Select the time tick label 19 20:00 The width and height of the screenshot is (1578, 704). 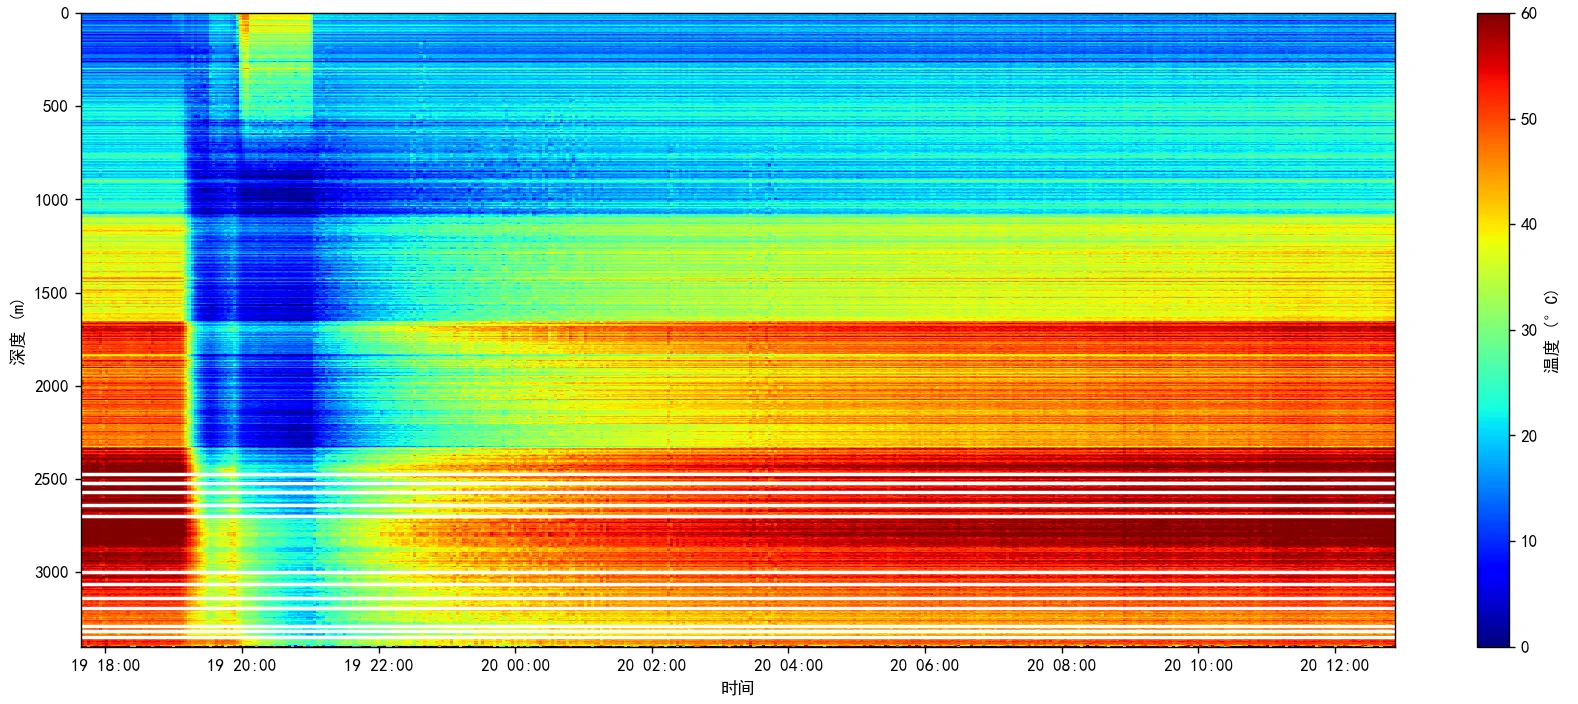(x=242, y=666)
